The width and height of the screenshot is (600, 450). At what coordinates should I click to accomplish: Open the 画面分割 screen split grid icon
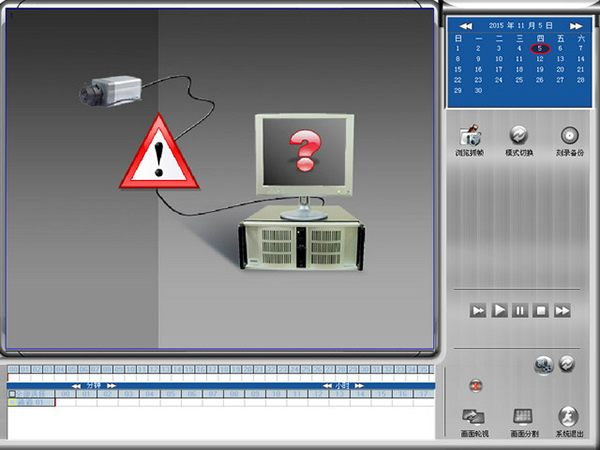coord(523,417)
